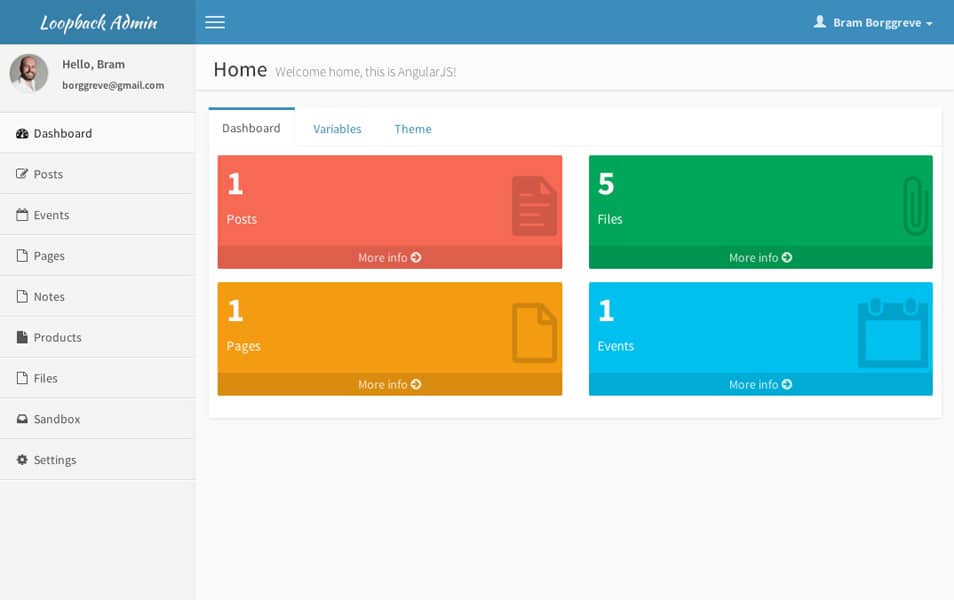The height and width of the screenshot is (600, 954).
Task: Click the Settings gear icon
Action: [22, 459]
